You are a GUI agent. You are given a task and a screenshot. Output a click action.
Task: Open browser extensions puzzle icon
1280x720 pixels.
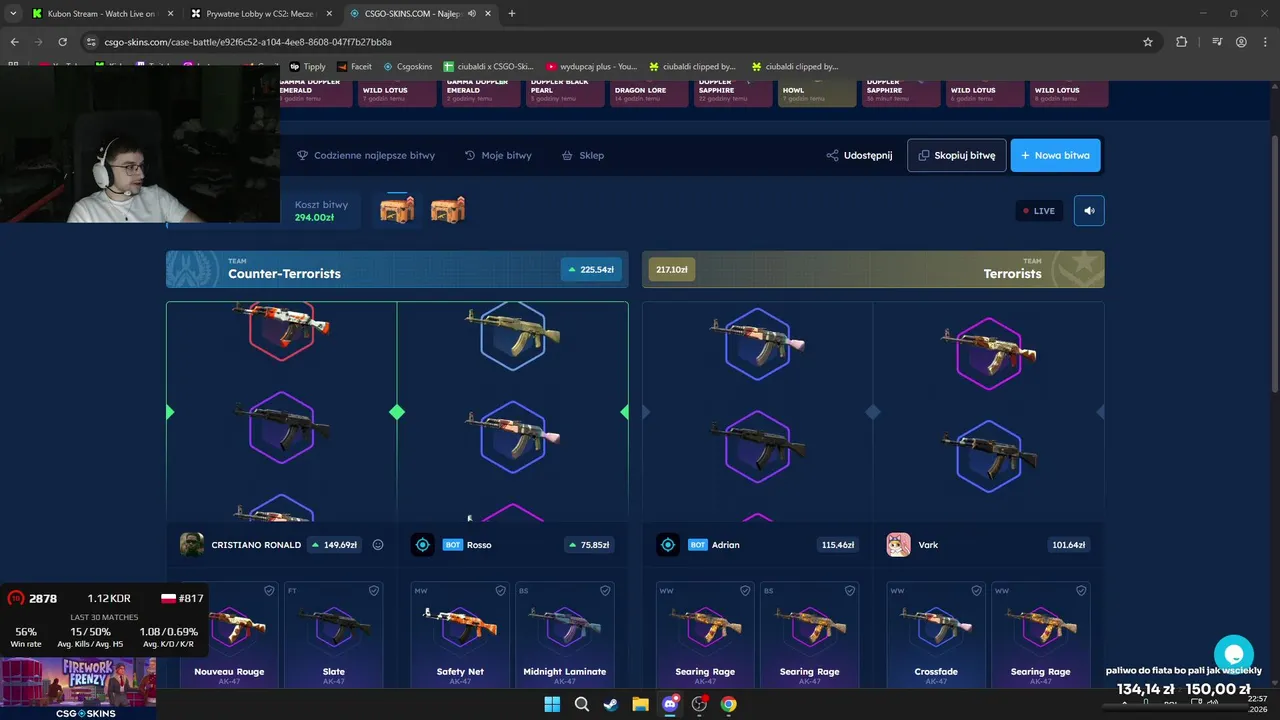(1182, 42)
